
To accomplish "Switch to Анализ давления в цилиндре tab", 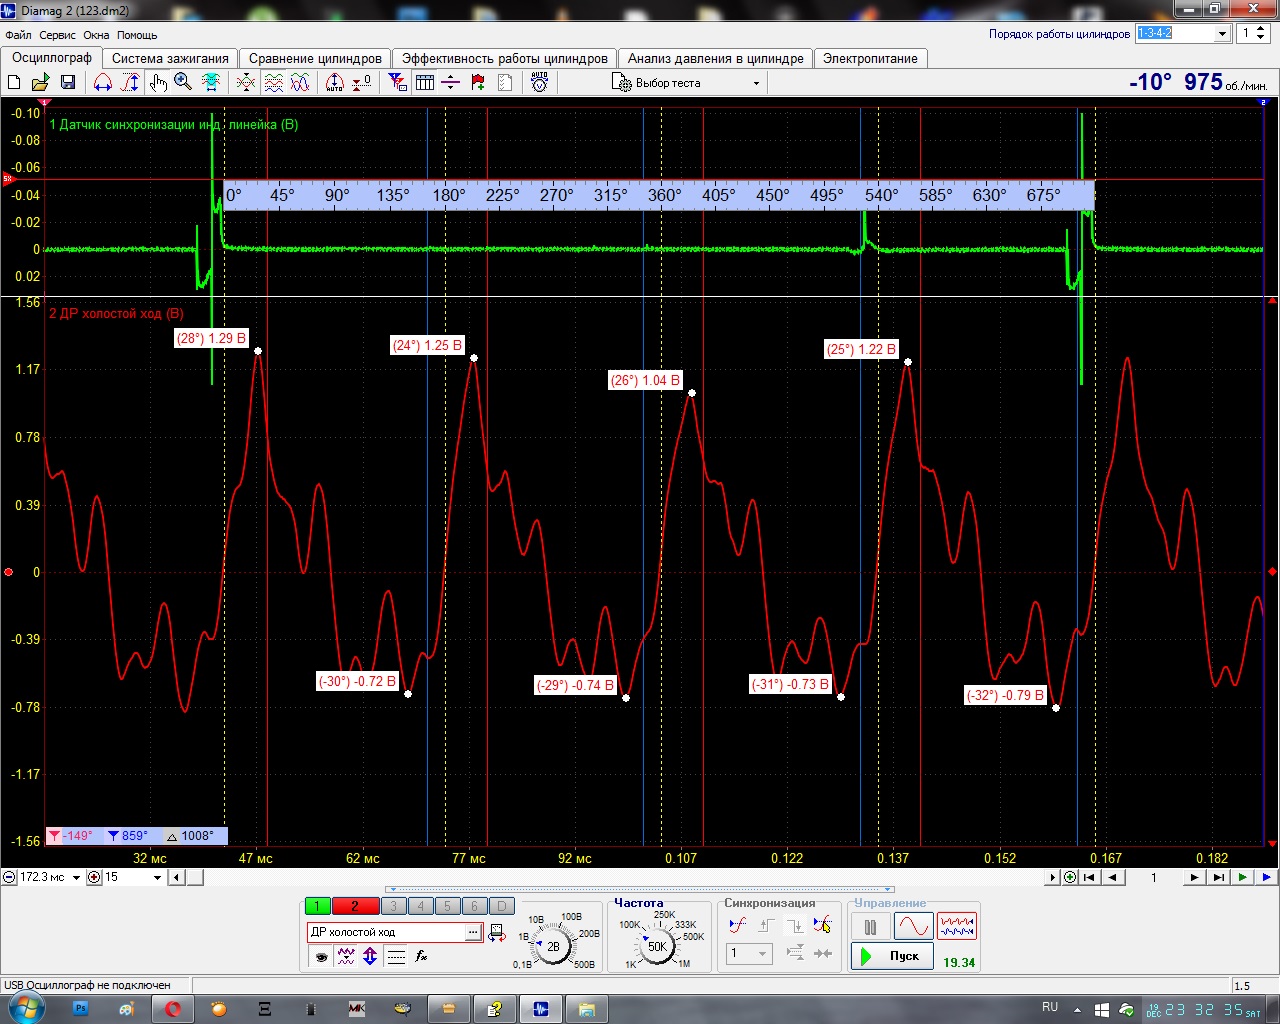I will coord(716,58).
